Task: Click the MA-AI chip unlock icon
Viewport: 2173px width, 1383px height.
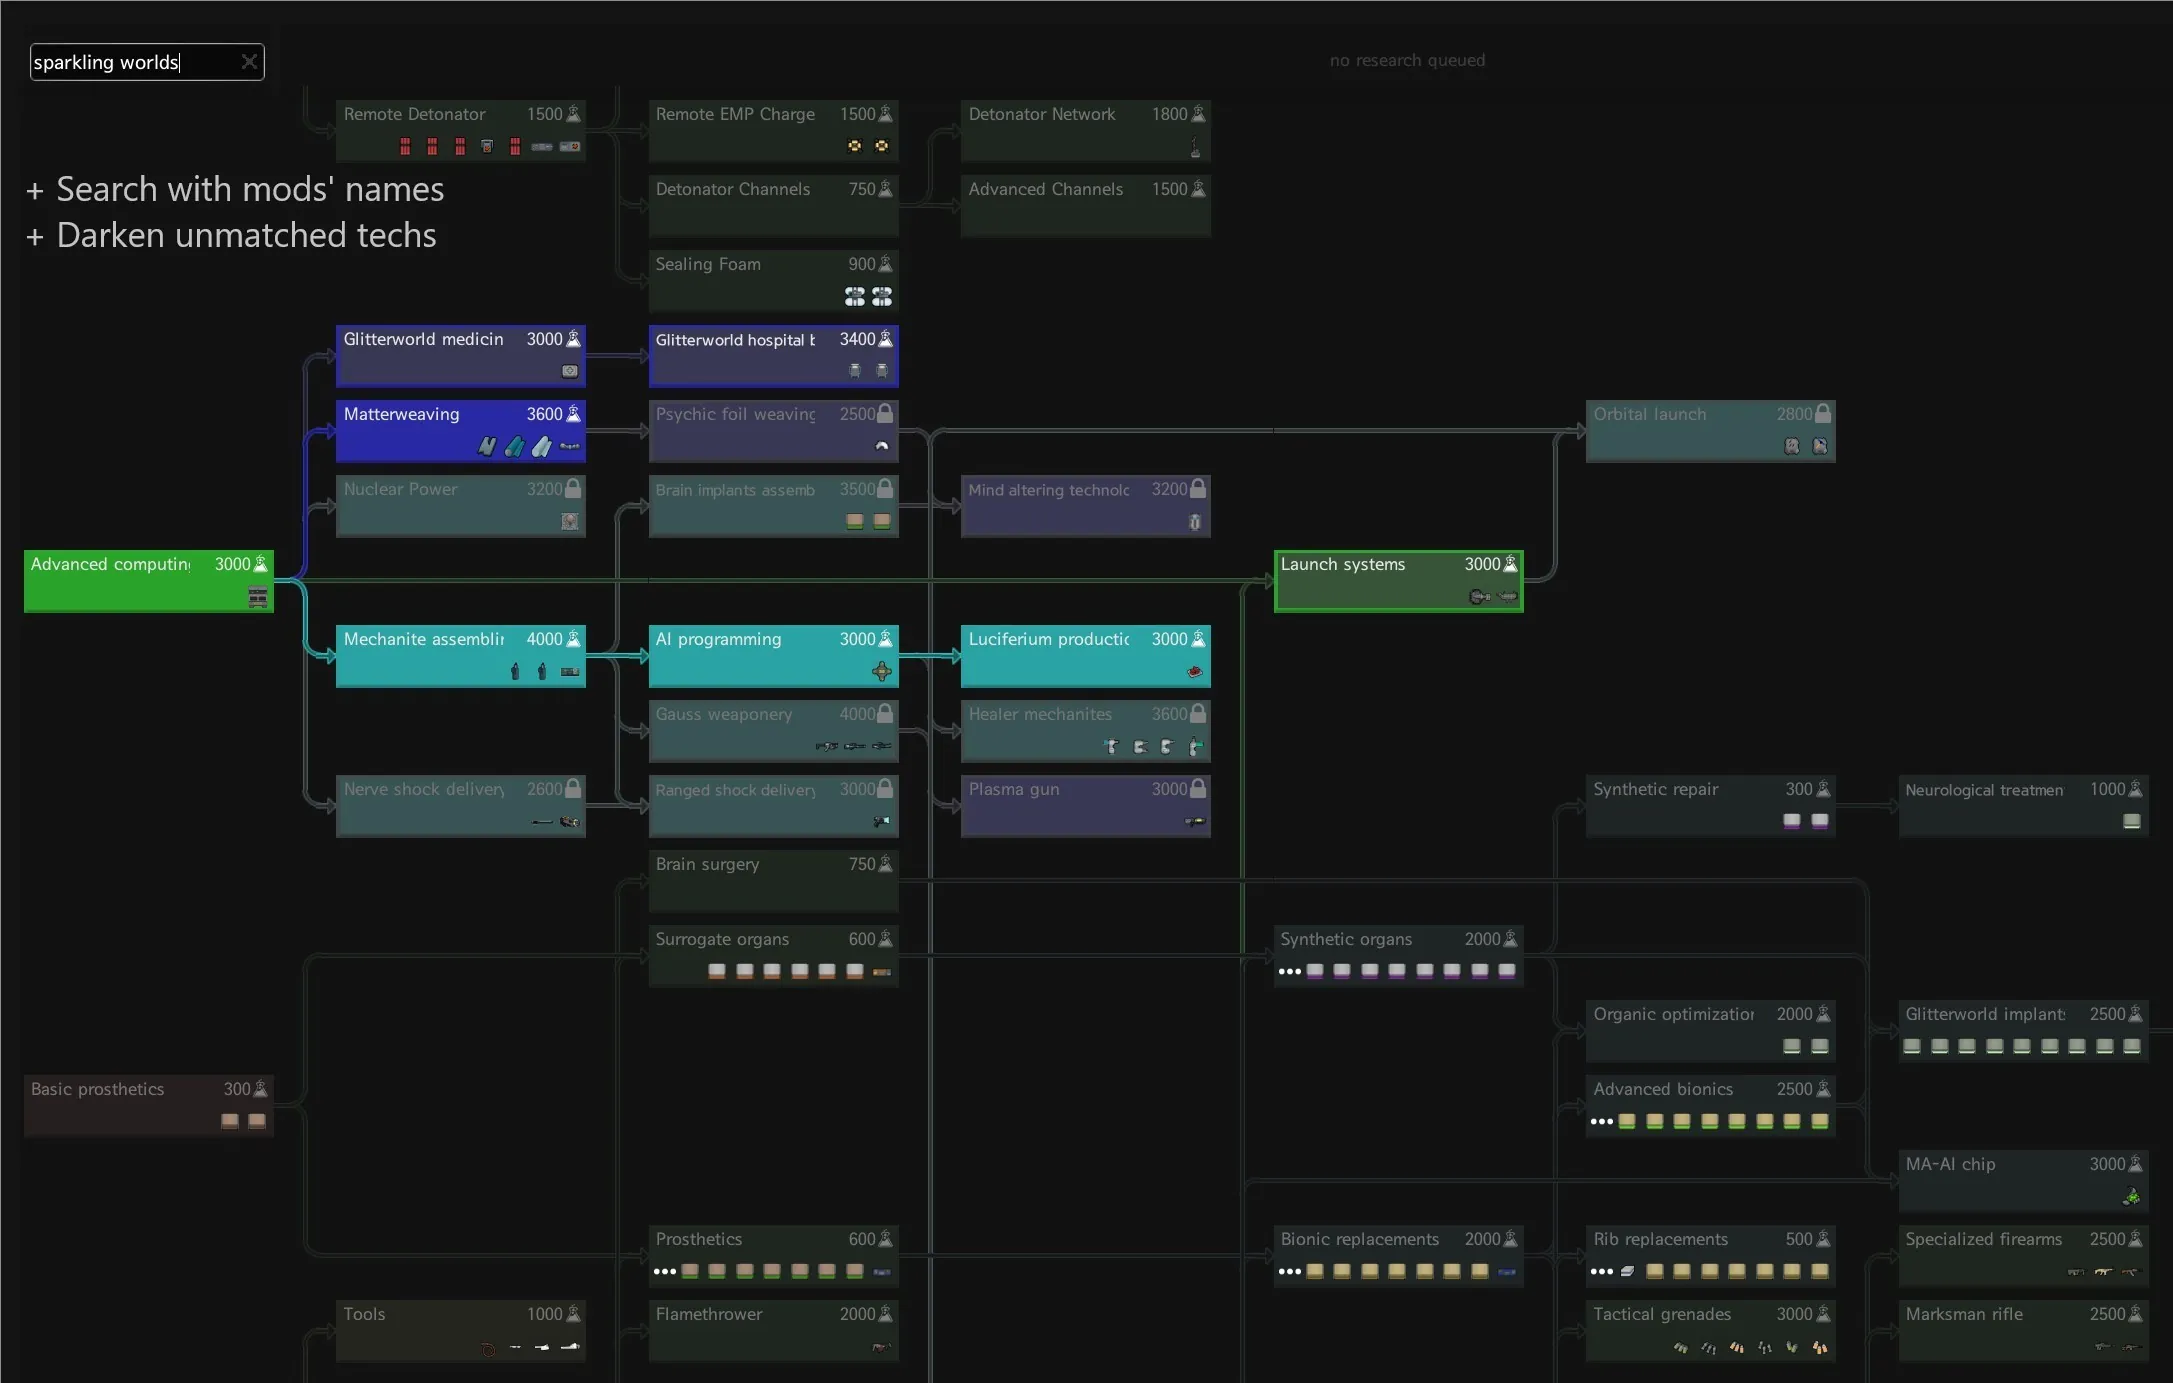Action: [2131, 1196]
